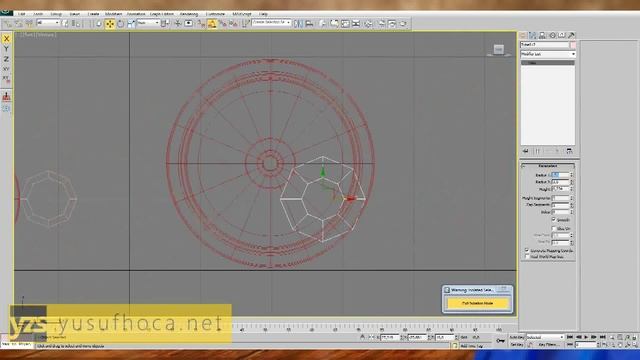Click the ViewCube in the viewport
This screenshot has width=640, height=360.
(498, 50)
